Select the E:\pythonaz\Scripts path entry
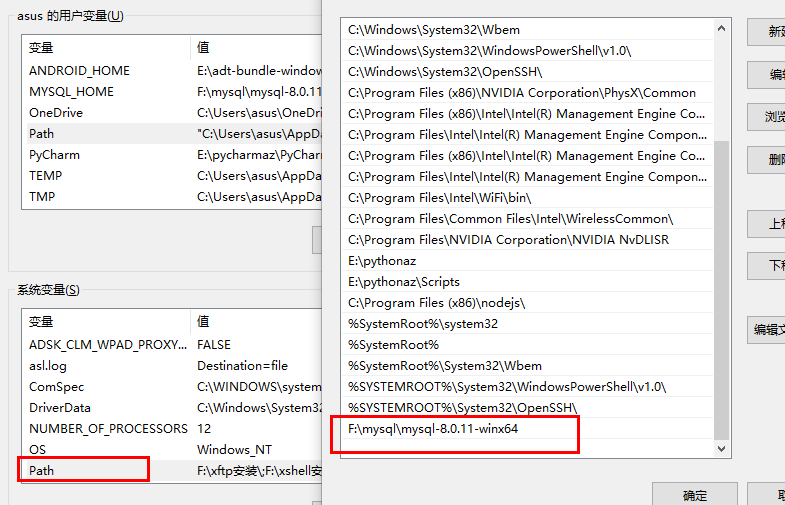 (528, 282)
